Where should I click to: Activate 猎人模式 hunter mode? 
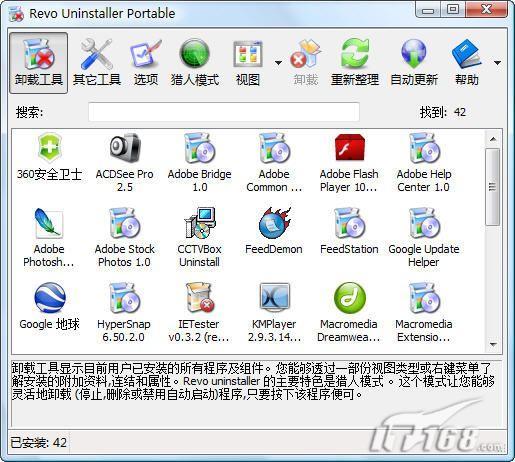[195, 63]
